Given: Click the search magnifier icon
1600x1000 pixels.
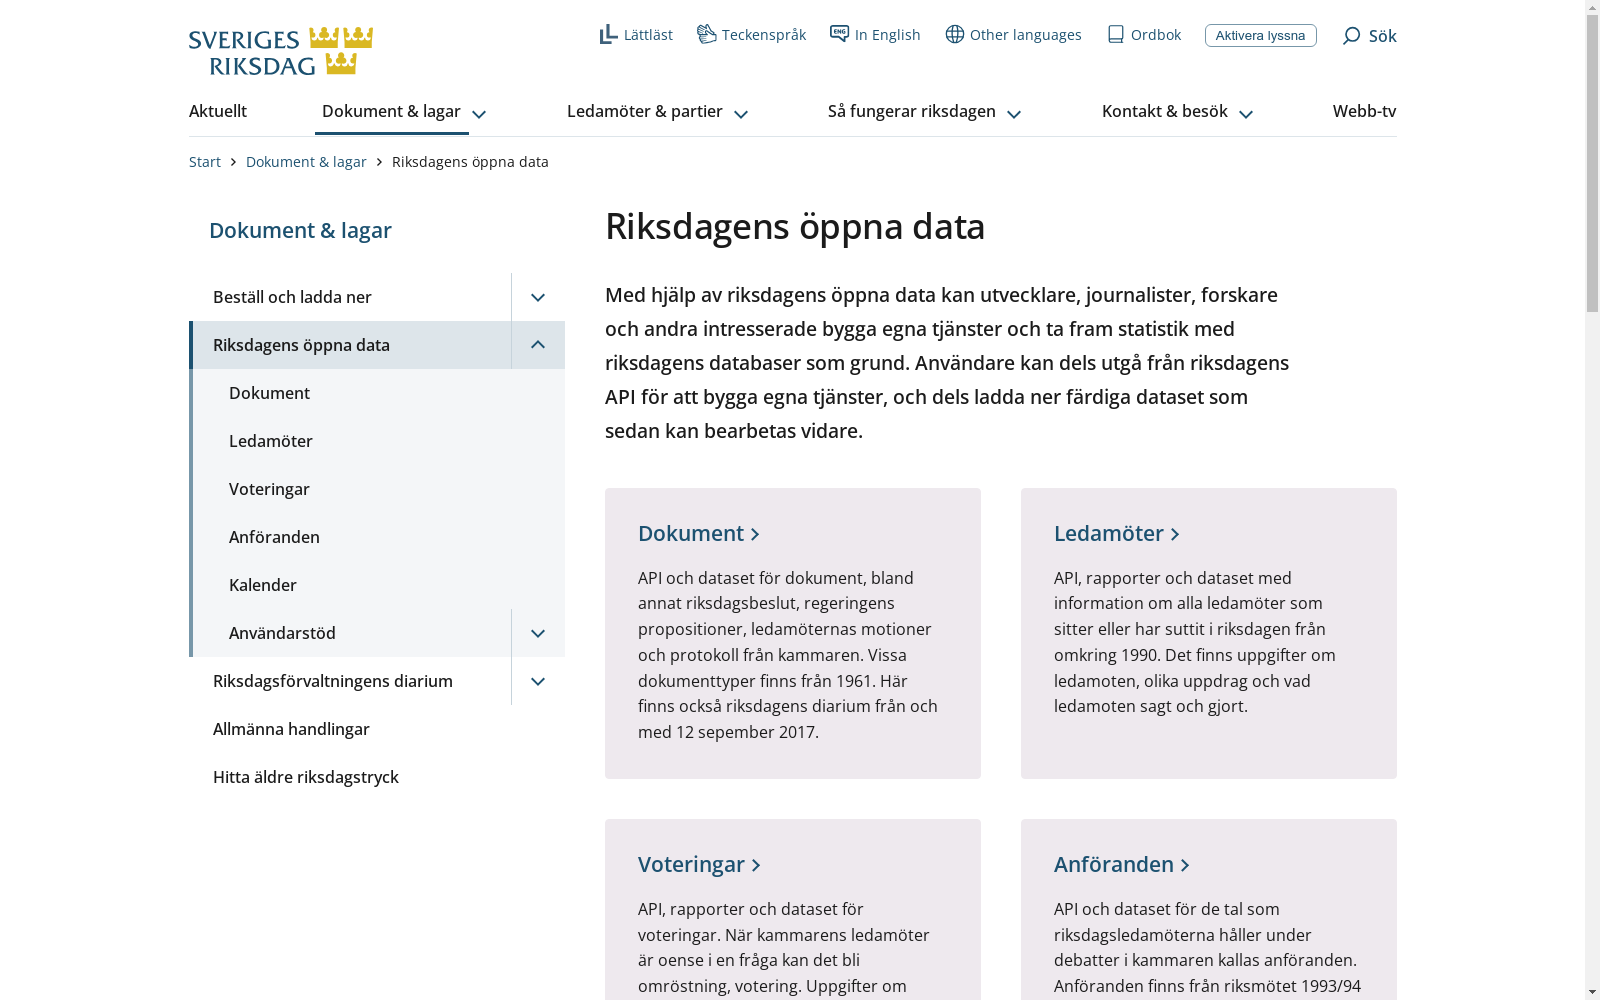Looking at the screenshot, I should click(1351, 36).
